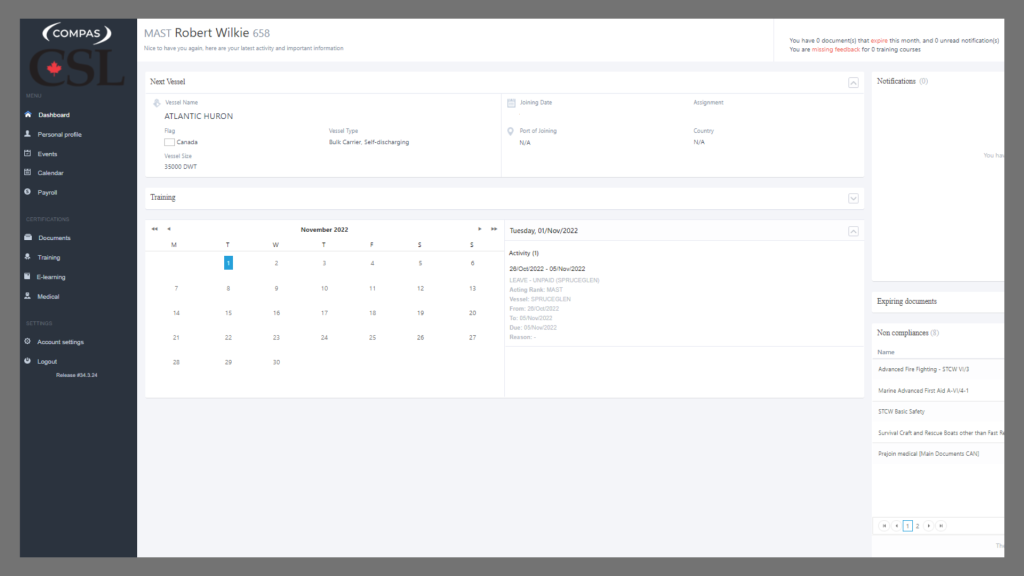The width and height of the screenshot is (1024, 576).
Task: Click the Joining Date calendar icon
Action: point(511,103)
